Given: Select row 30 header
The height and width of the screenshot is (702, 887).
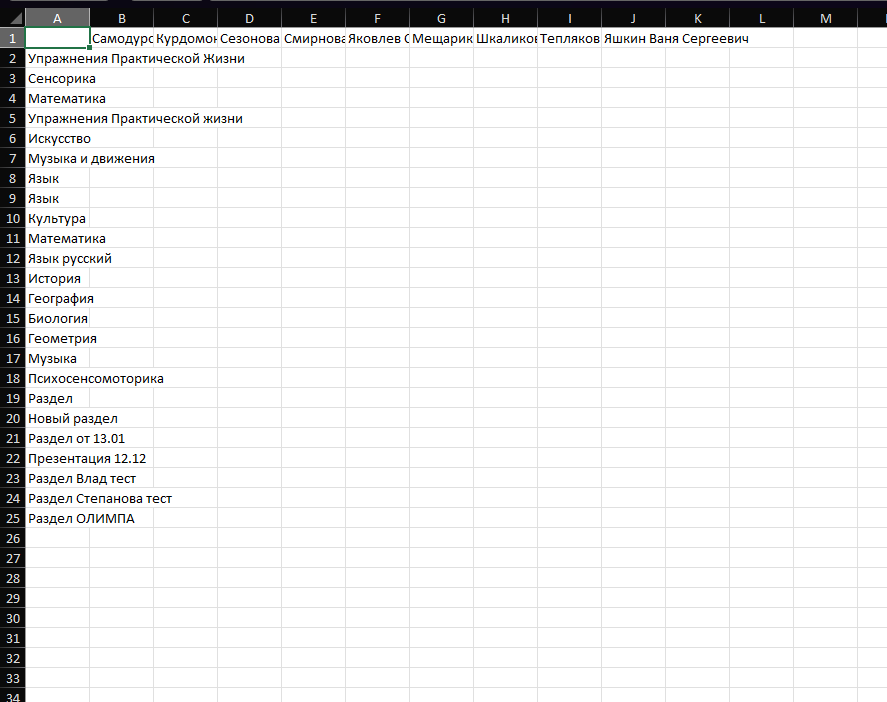Looking at the screenshot, I should pos(12,618).
